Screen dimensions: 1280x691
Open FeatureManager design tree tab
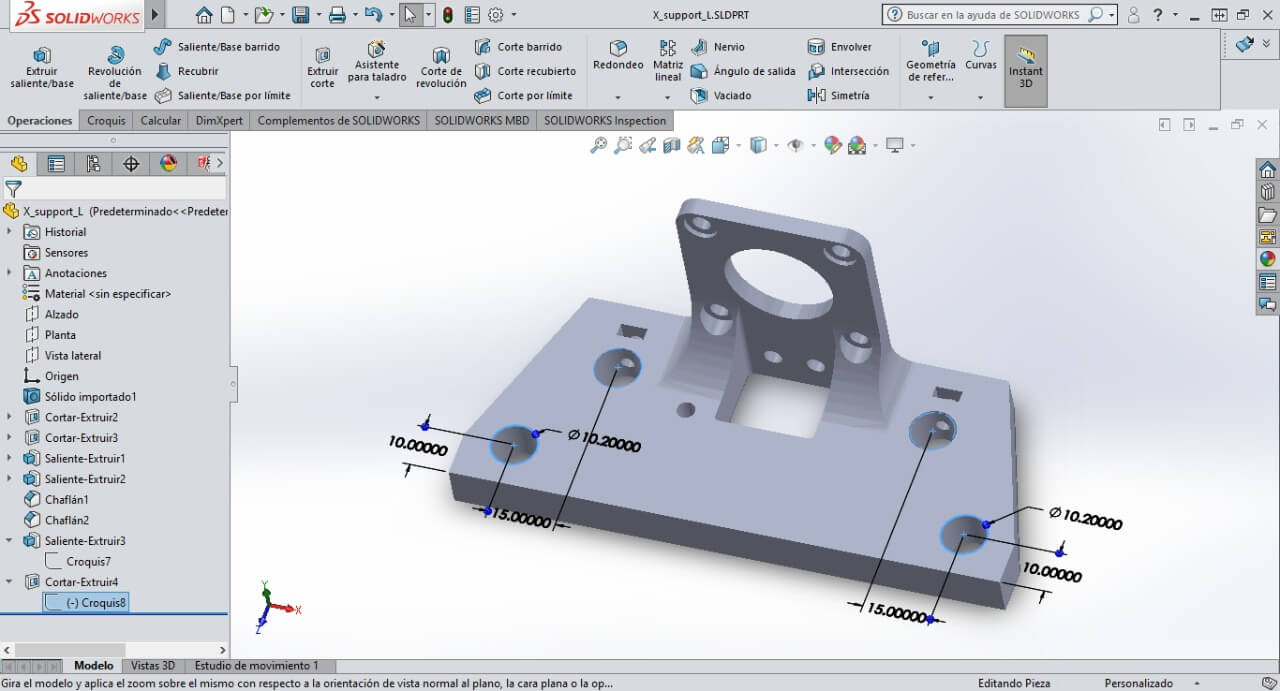coord(19,164)
